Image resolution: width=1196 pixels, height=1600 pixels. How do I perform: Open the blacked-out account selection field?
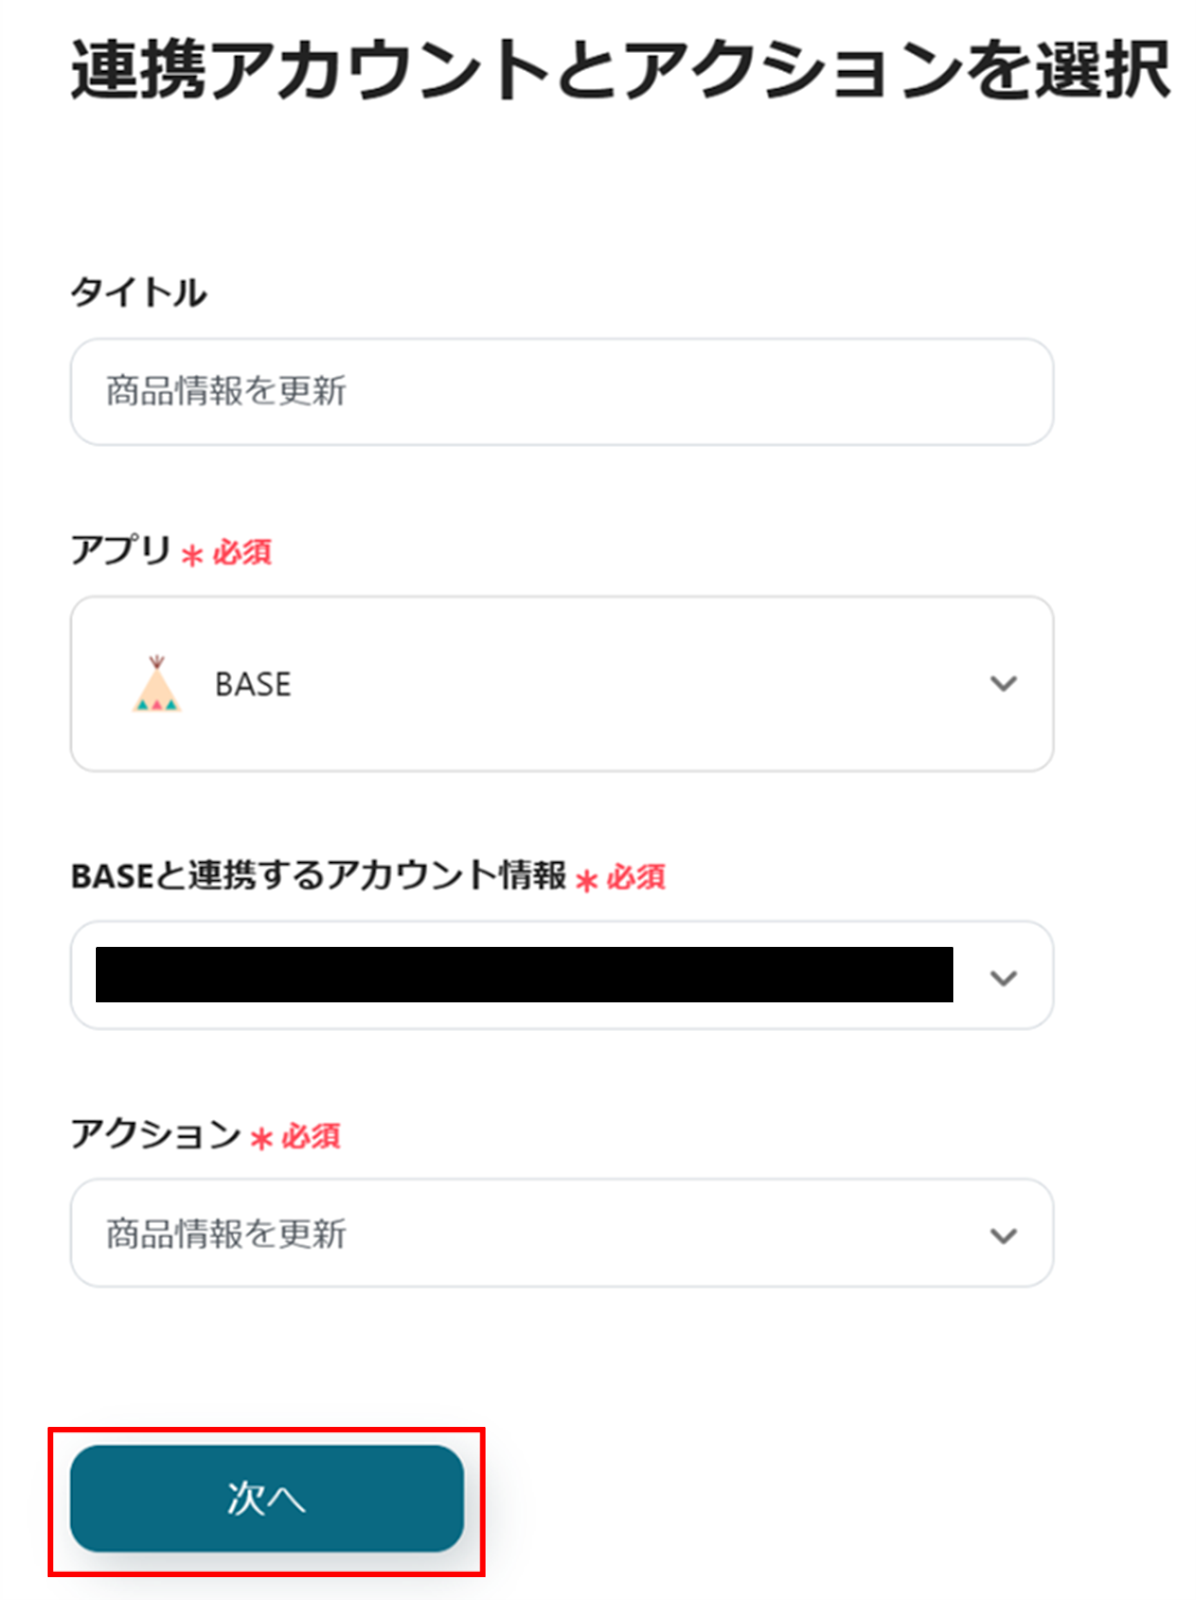(x=524, y=975)
